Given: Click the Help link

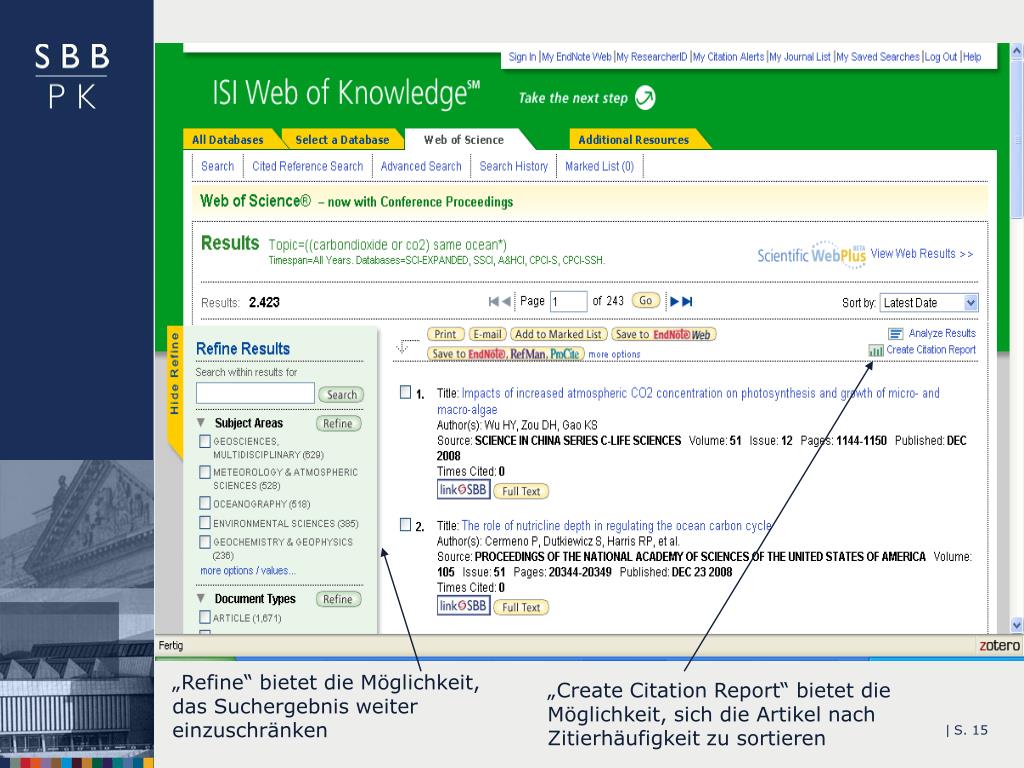Looking at the screenshot, I should pos(972,57).
